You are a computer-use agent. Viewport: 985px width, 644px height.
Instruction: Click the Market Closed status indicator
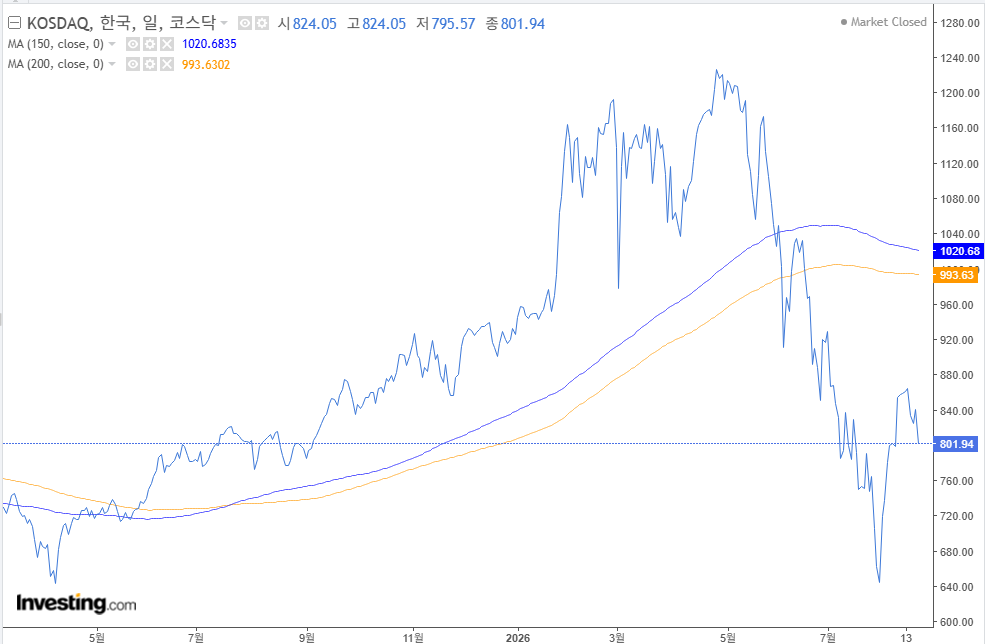pyautogui.click(x=883, y=22)
